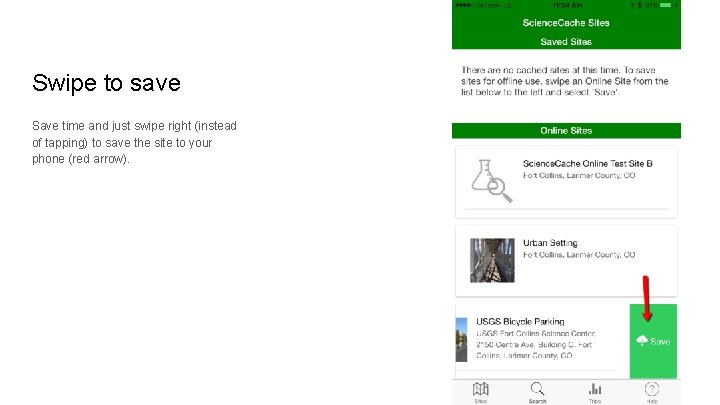Open the Urban Setting photo thumbnail
The height and width of the screenshot is (405, 720).
tap(492, 260)
